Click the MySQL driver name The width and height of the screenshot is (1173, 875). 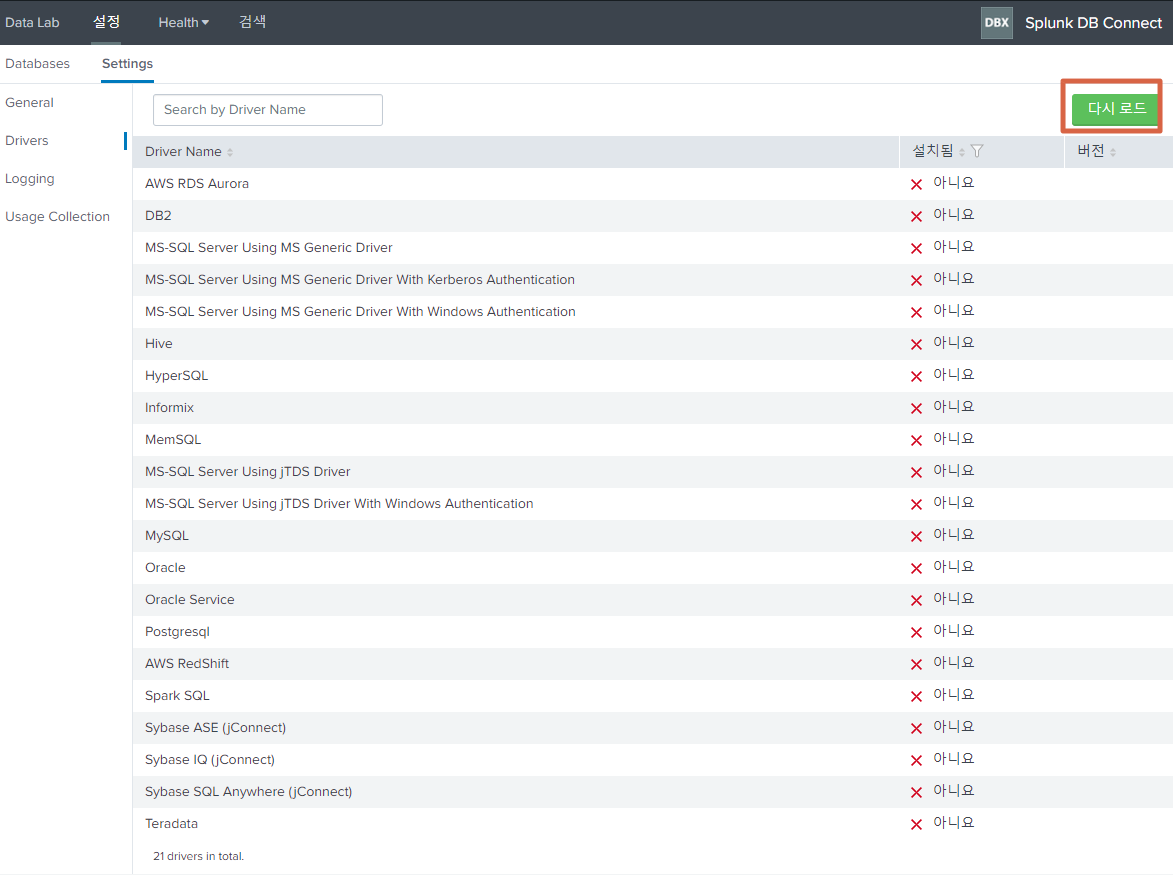pyautogui.click(x=167, y=536)
